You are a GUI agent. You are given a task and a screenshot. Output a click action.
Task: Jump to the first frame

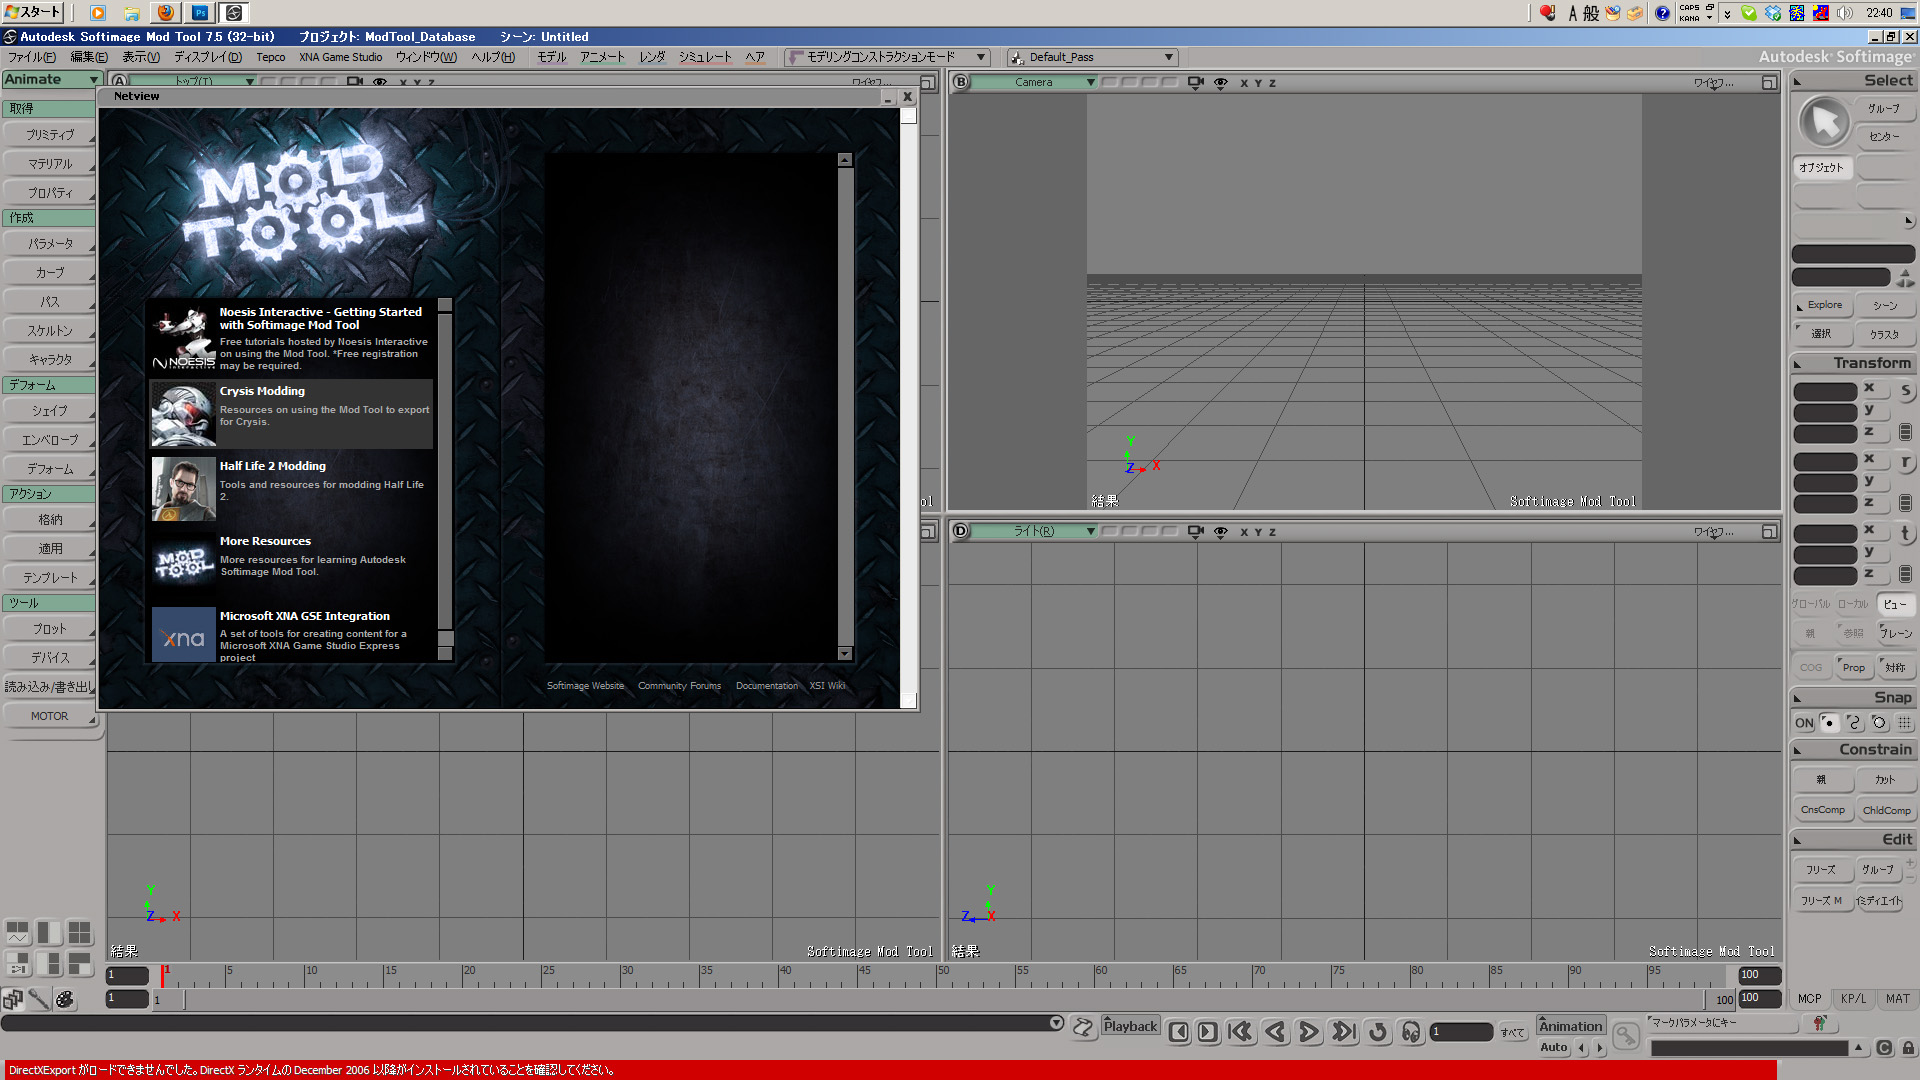pos(1240,1032)
